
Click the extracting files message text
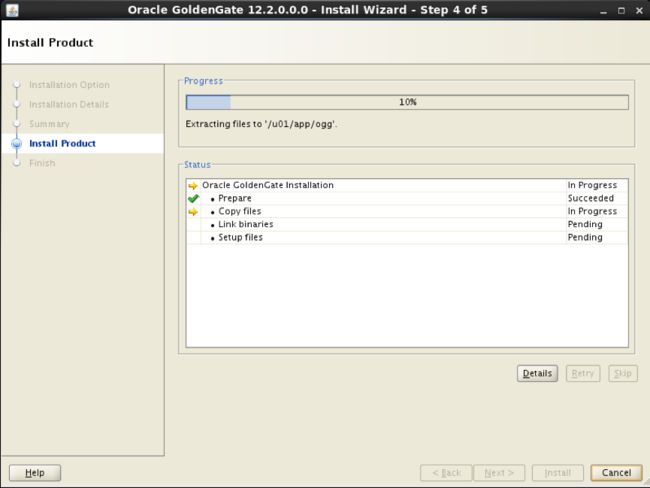click(x=261, y=124)
